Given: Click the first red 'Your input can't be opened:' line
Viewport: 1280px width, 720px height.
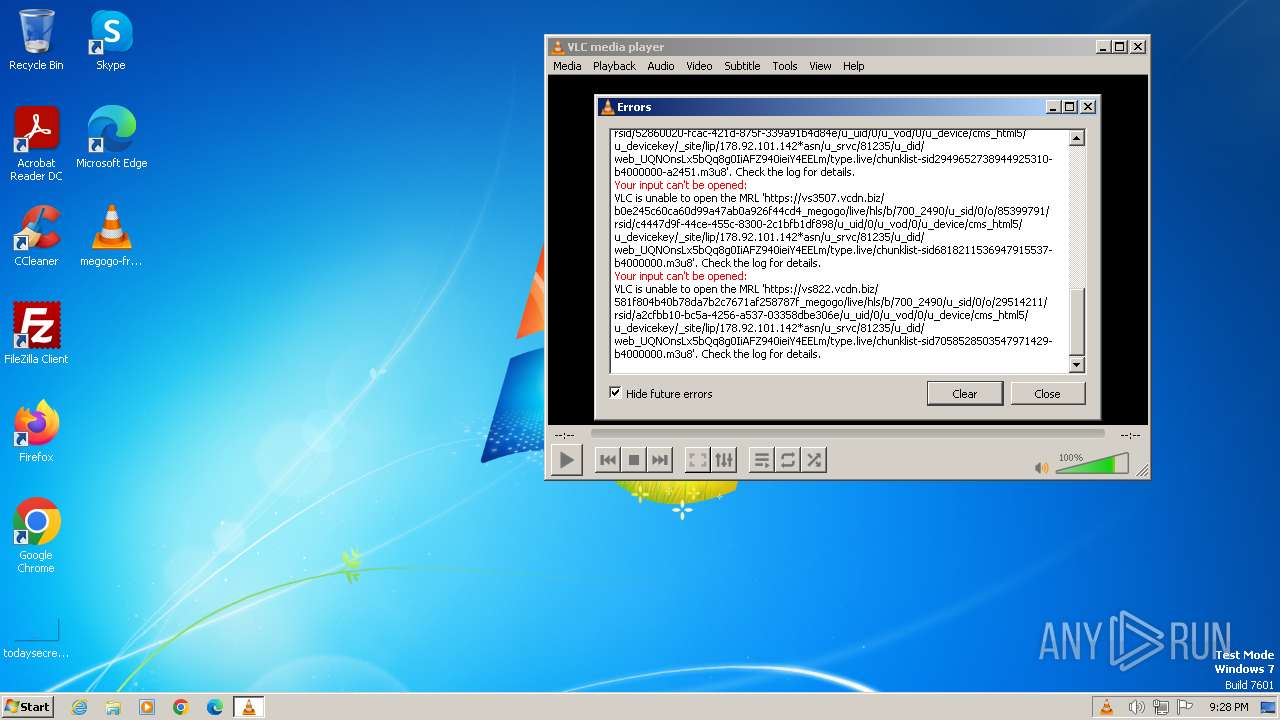Looking at the screenshot, I should (680, 185).
